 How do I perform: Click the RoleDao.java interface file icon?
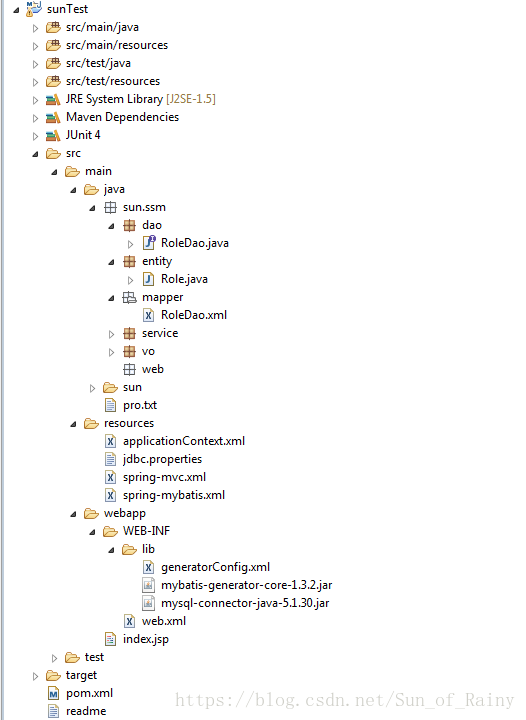(x=149, y=242)
